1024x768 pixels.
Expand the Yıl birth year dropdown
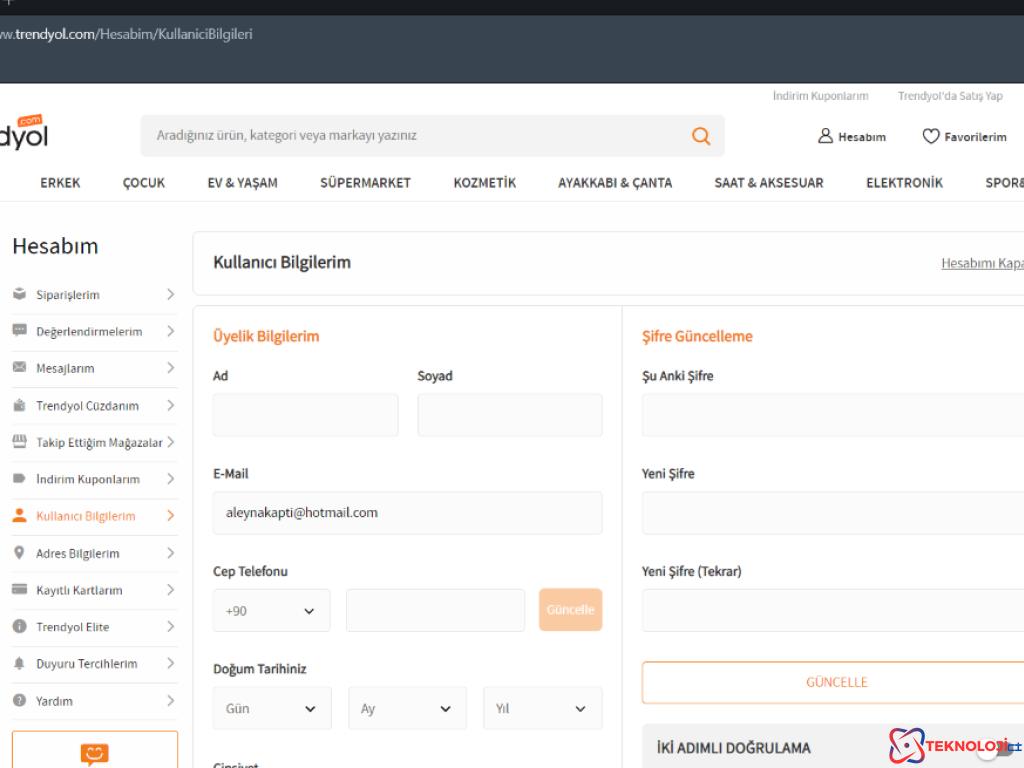pyautogui.click(x=542, y=708)
